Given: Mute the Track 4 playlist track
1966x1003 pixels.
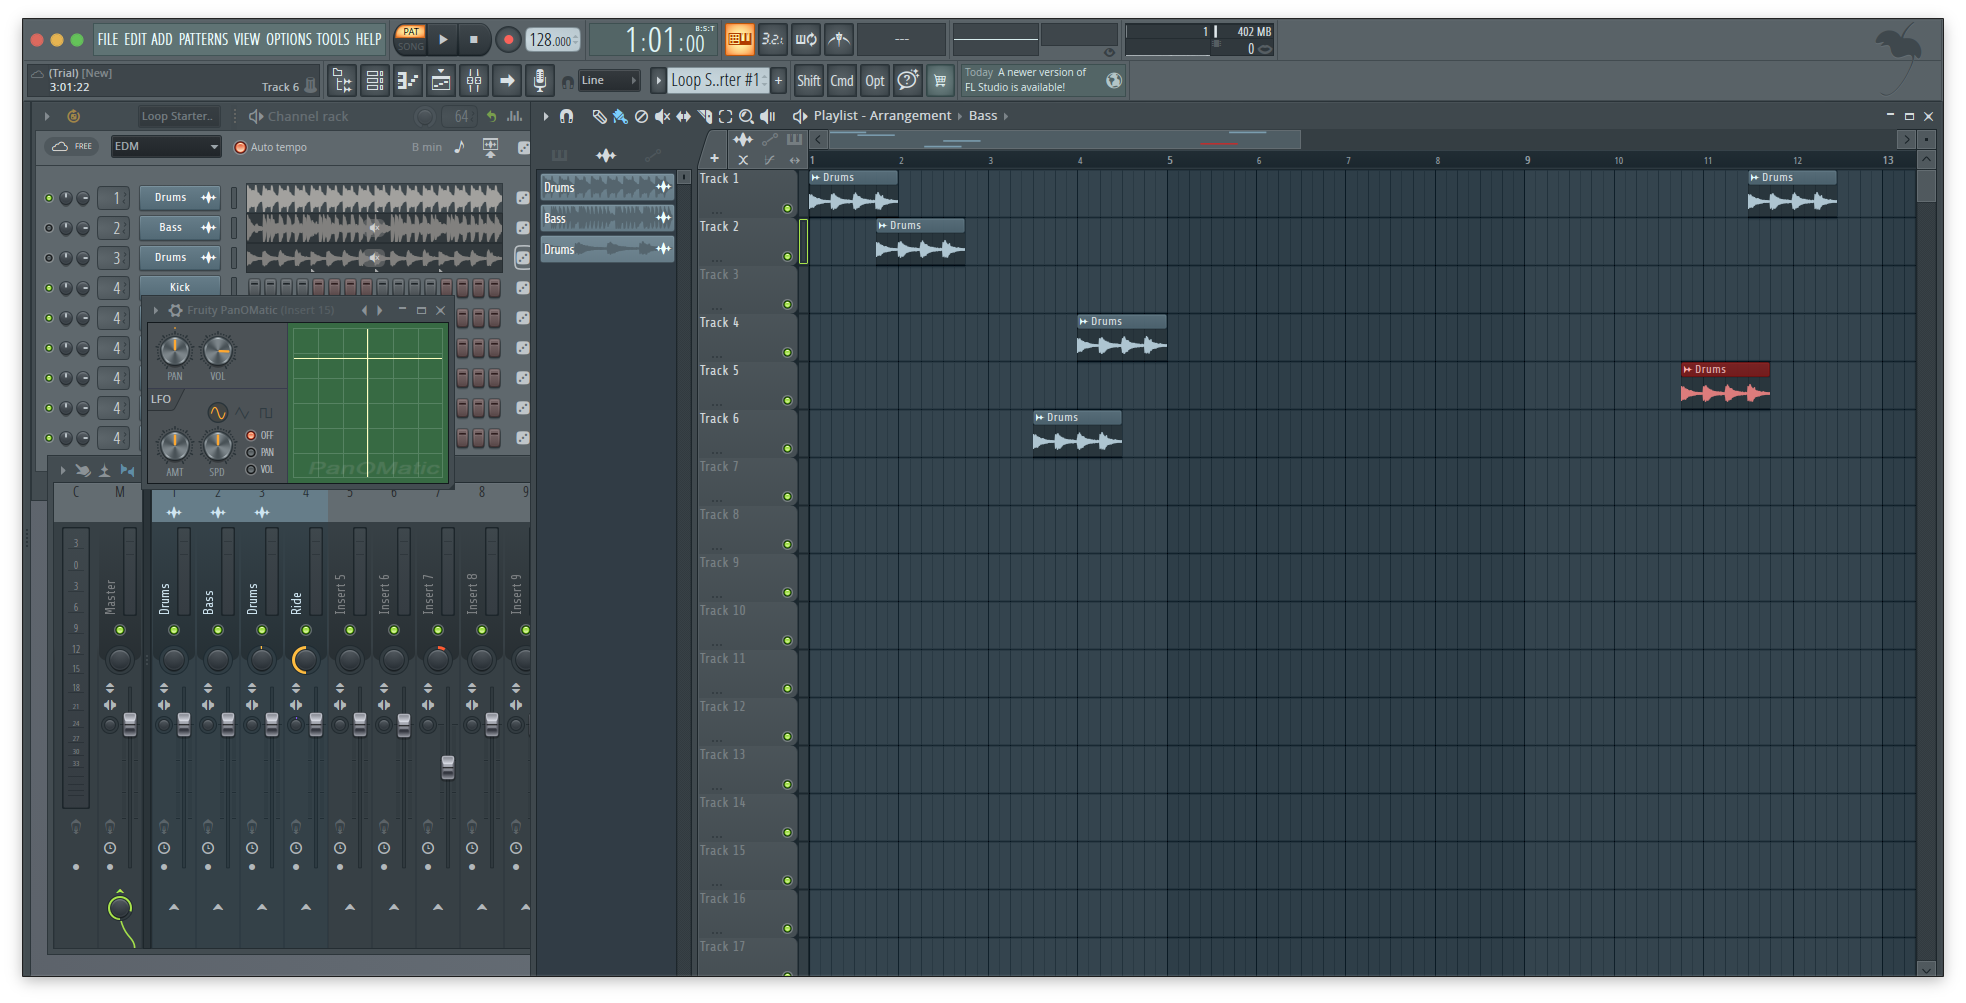Looking at the screenshot, I should click(x=787, y=353).
